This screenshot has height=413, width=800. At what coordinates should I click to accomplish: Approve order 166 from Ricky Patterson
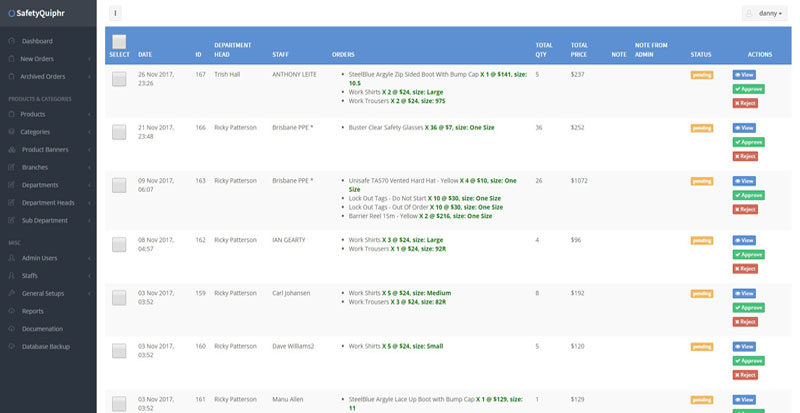pyautogui.click(x=747, y=142)
